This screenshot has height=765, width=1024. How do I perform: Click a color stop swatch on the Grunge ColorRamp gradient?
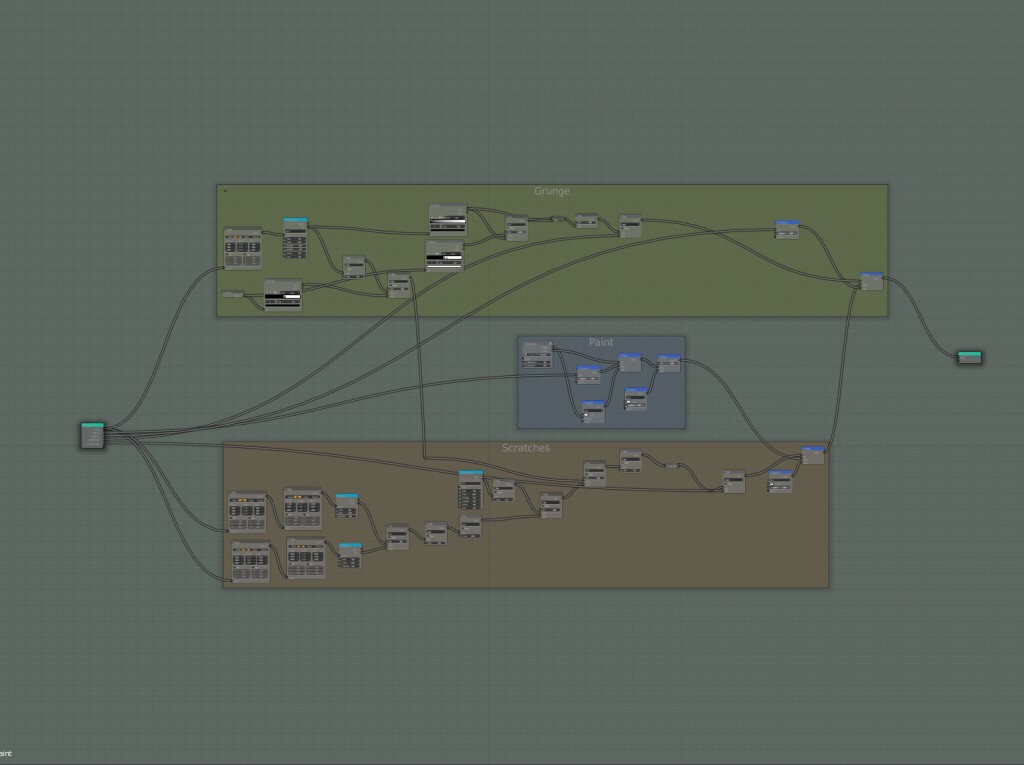coord(431,221)
